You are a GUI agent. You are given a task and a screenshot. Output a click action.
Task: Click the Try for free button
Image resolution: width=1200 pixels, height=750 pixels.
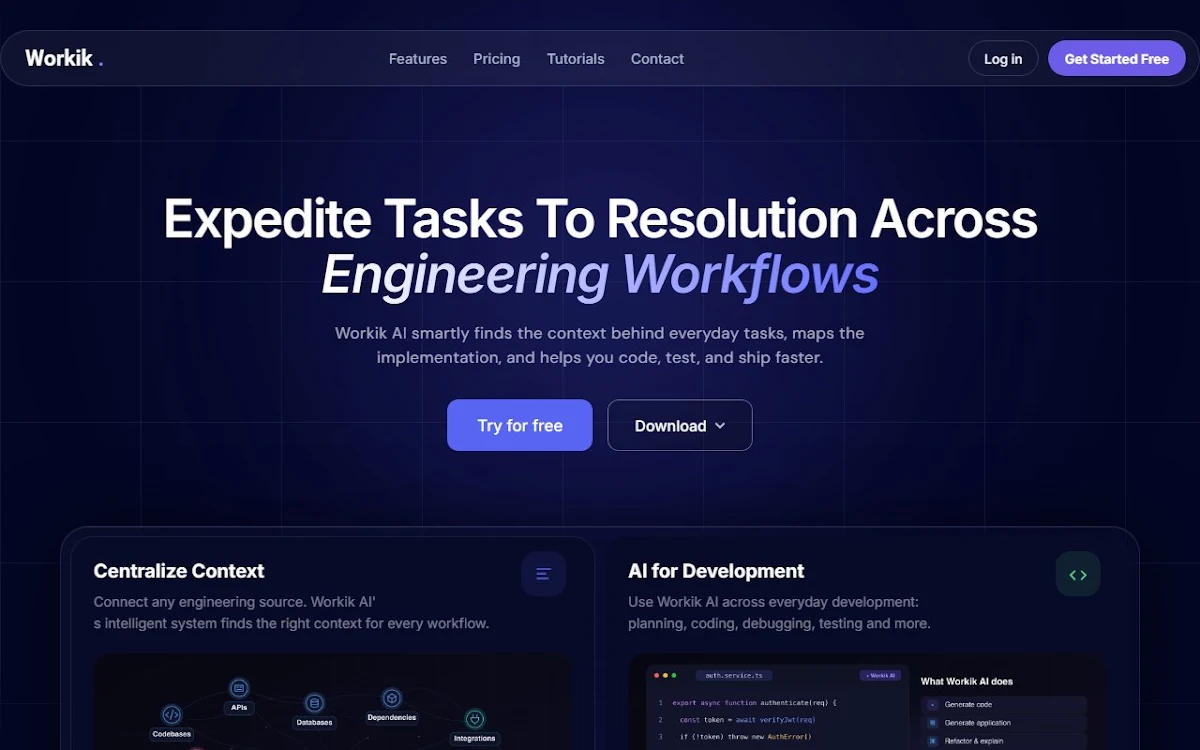[x=520, y=425]
